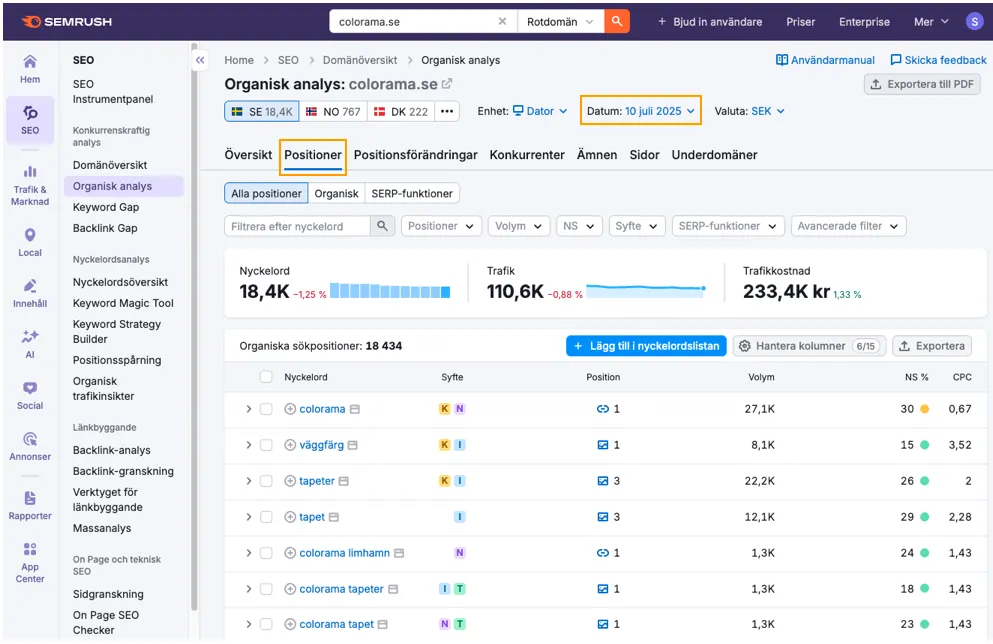Check the box for tapeter row
993x644 pixels.
266,481
